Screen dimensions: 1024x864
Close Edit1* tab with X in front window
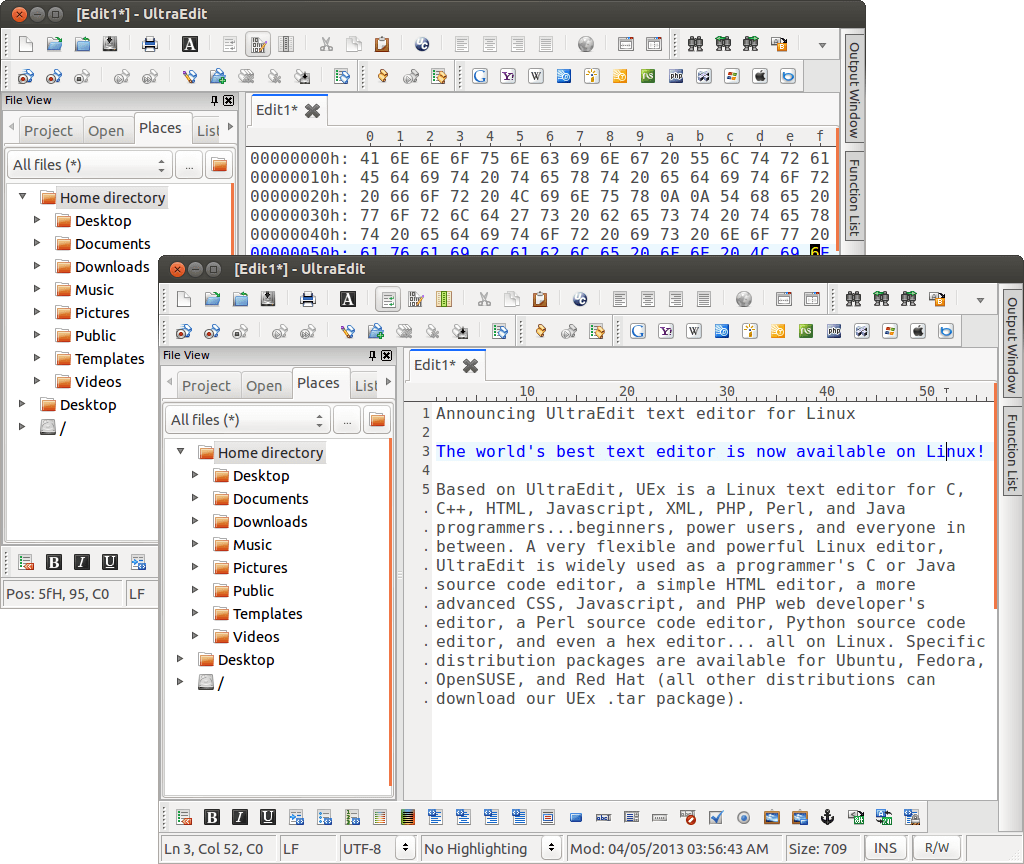pos(470,366)
